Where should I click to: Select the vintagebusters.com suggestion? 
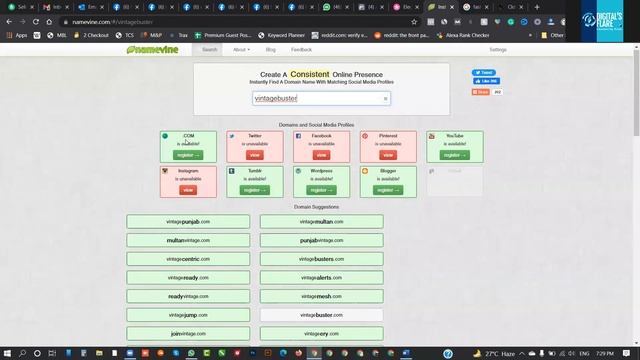(x=322, y=259)
